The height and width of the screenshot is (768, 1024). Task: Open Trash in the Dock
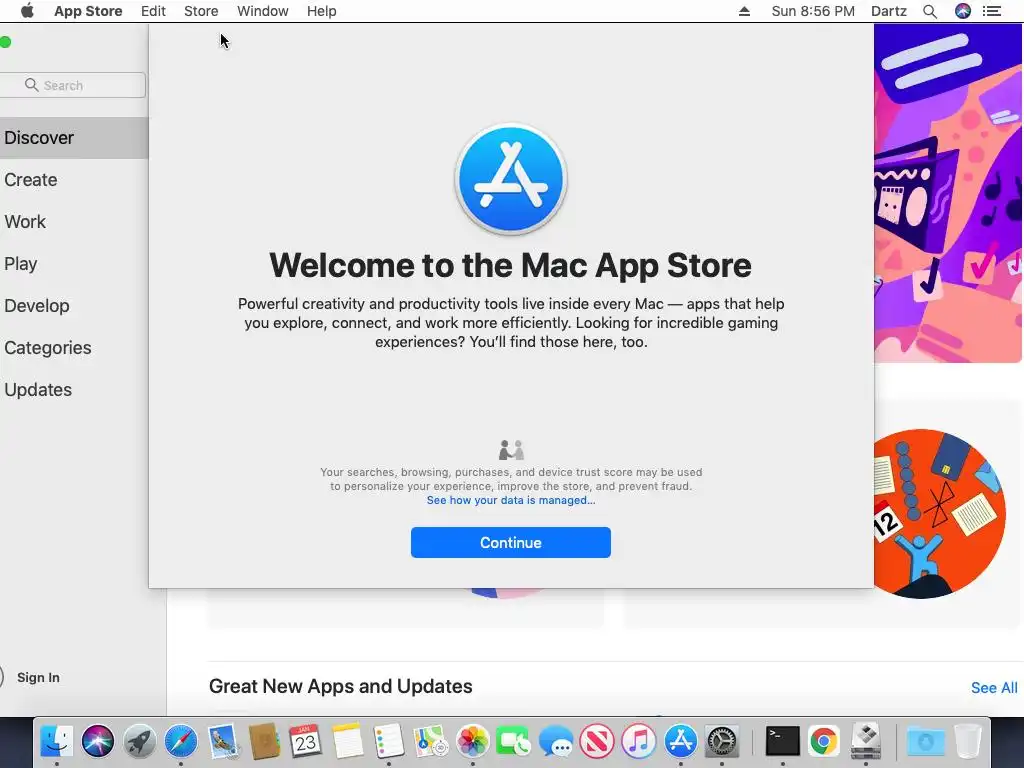click(968, 742)
